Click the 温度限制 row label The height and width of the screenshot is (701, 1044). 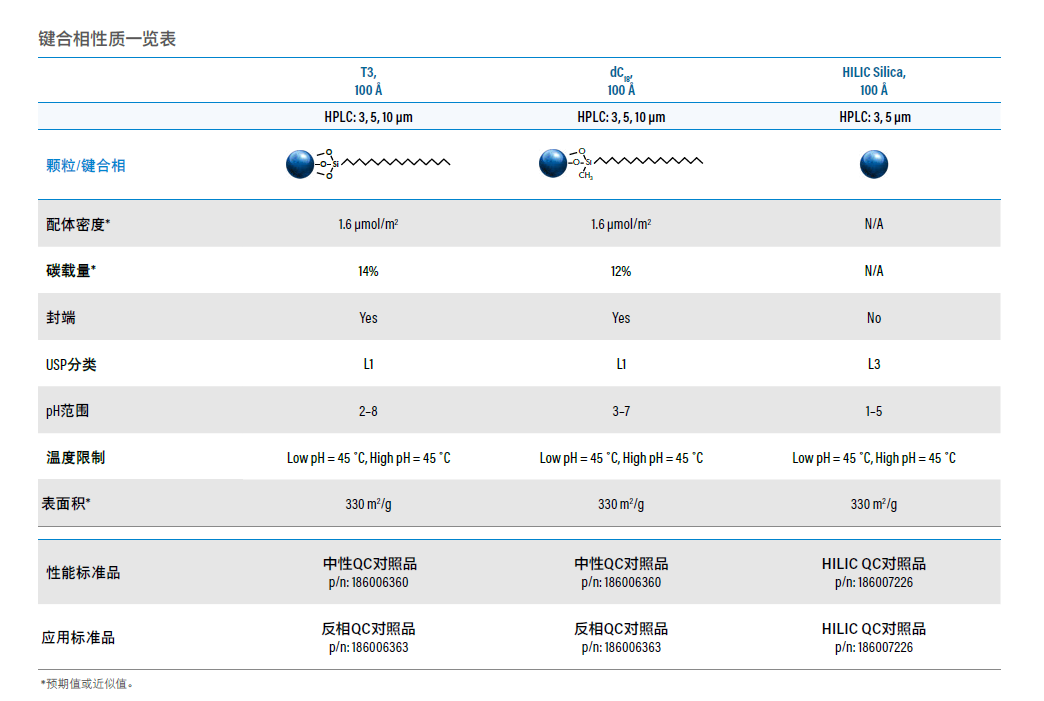pyautogui.click(x=75, y=457)
